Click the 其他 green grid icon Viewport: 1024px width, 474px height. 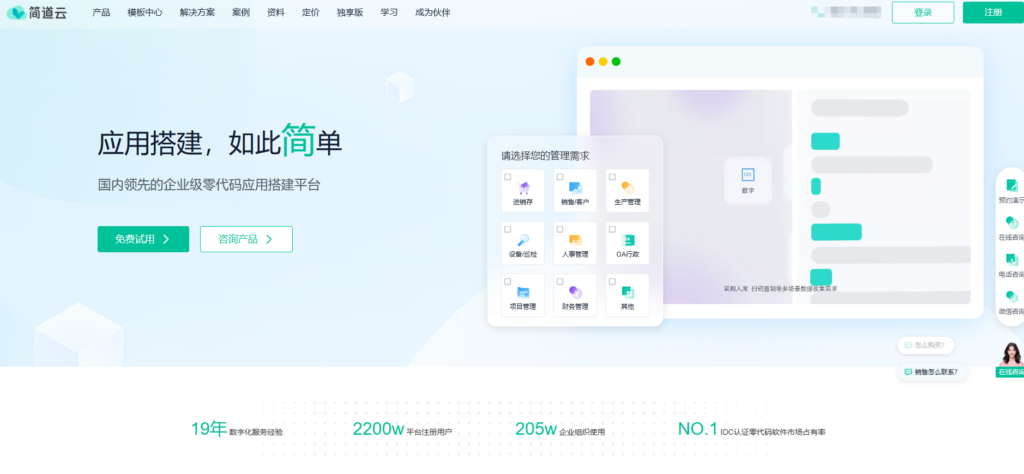(x=628, y=292)
